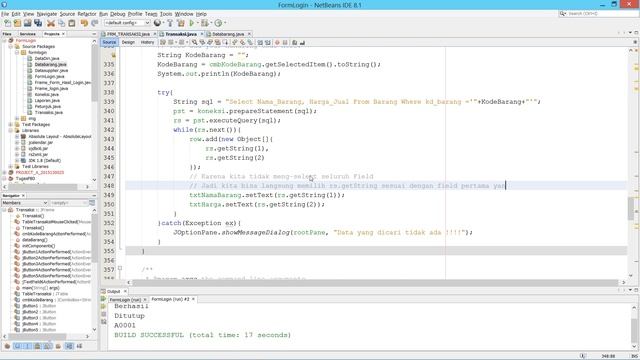This screenshot has width=640, height=360.
Task: Select initComponents() in the Navigator
Action: pyautogui.click(x=38, y=246)
